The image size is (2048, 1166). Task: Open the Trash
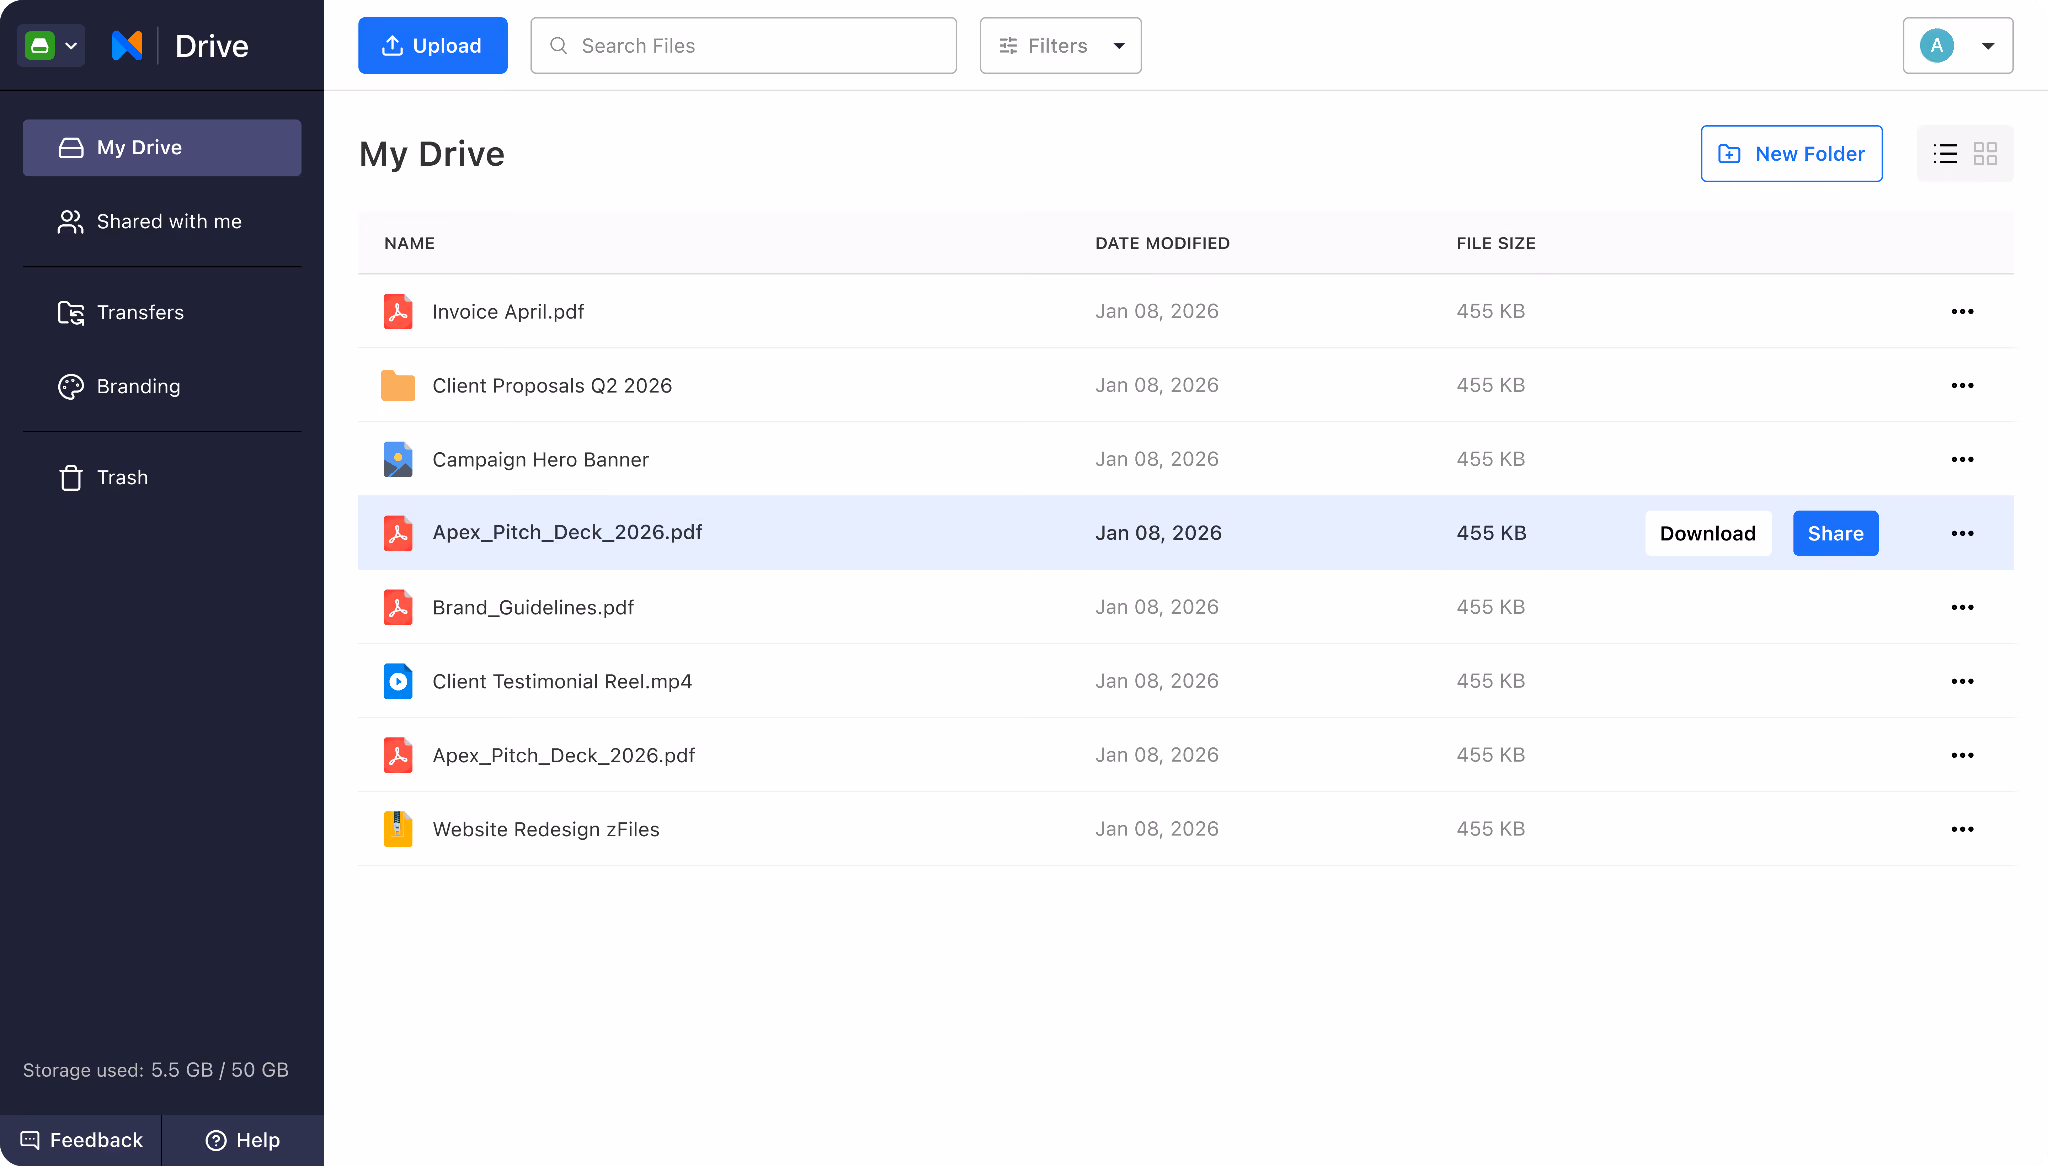tap(162, 478)
